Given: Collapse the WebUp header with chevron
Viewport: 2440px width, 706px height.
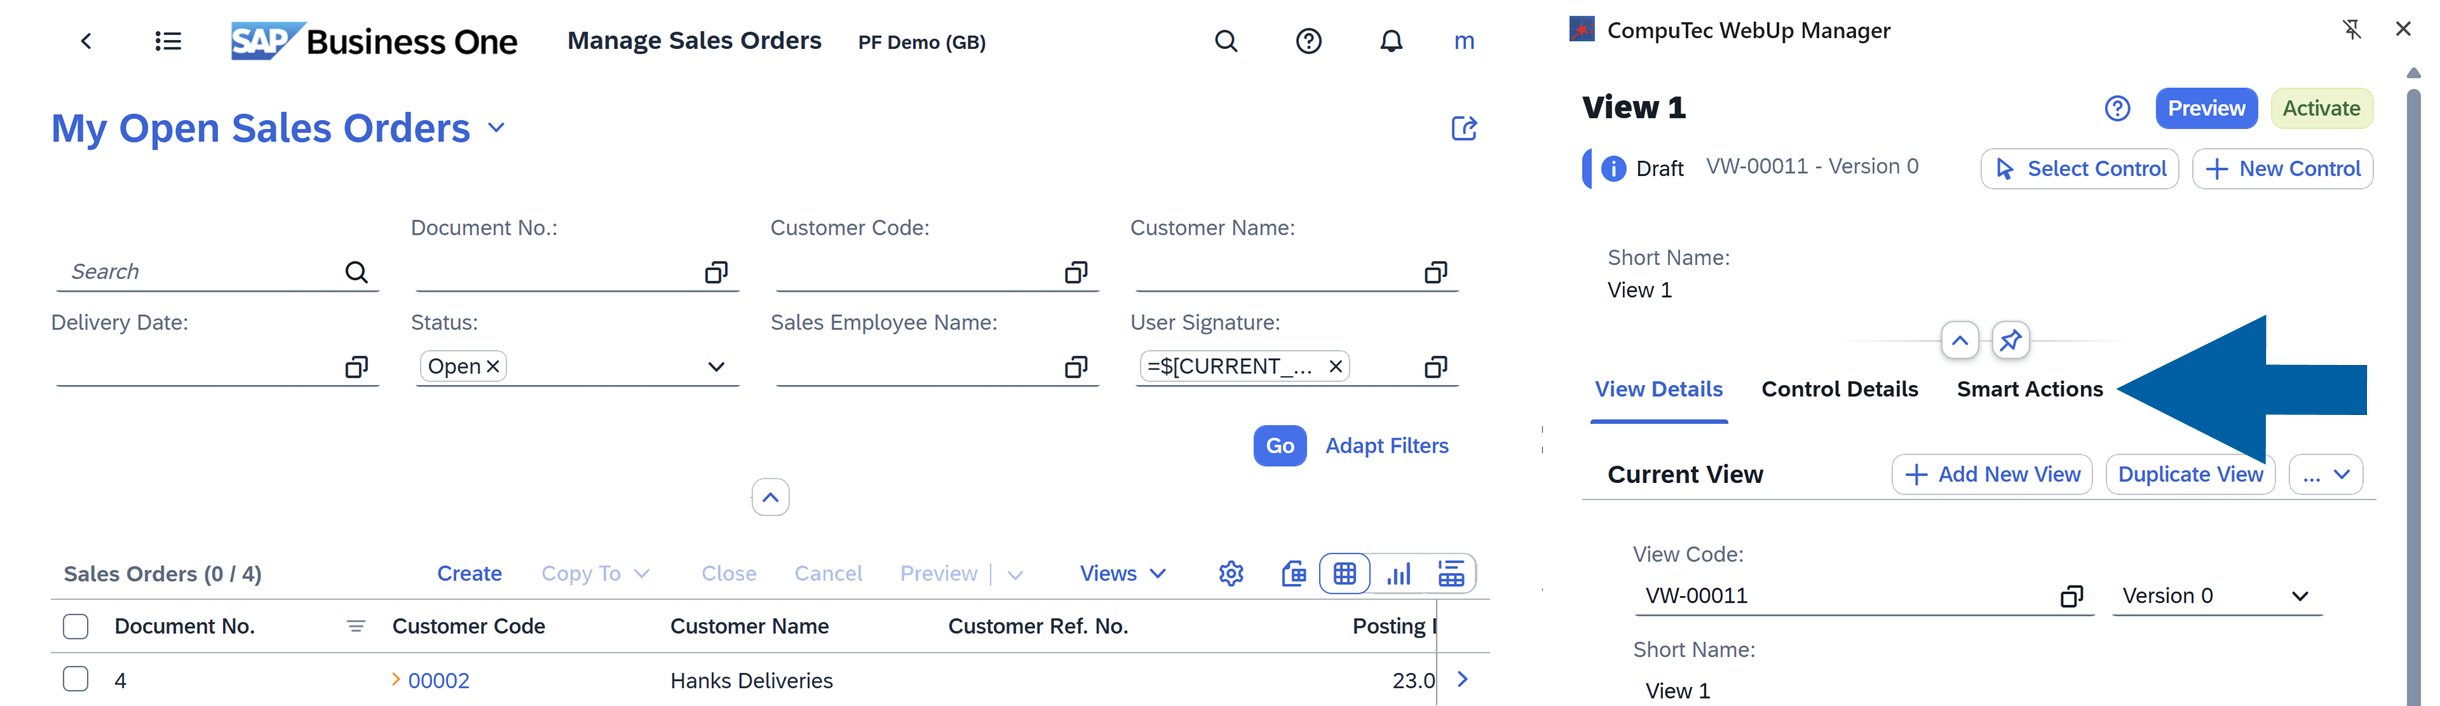Looking at the screenshot, I should coord(1959,341).
